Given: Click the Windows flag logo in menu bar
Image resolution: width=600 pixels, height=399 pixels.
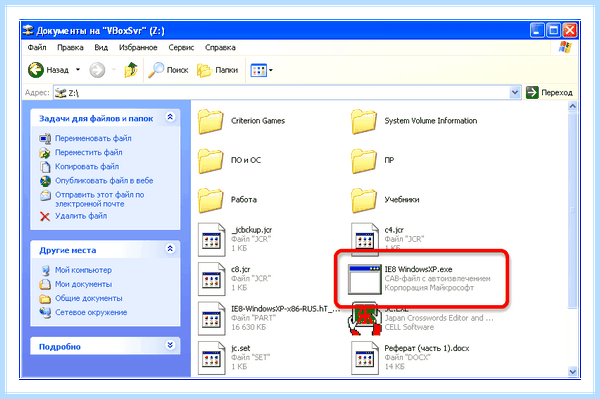Looking at the screenshot, I should pyautogui.click(x=565, y=47).
